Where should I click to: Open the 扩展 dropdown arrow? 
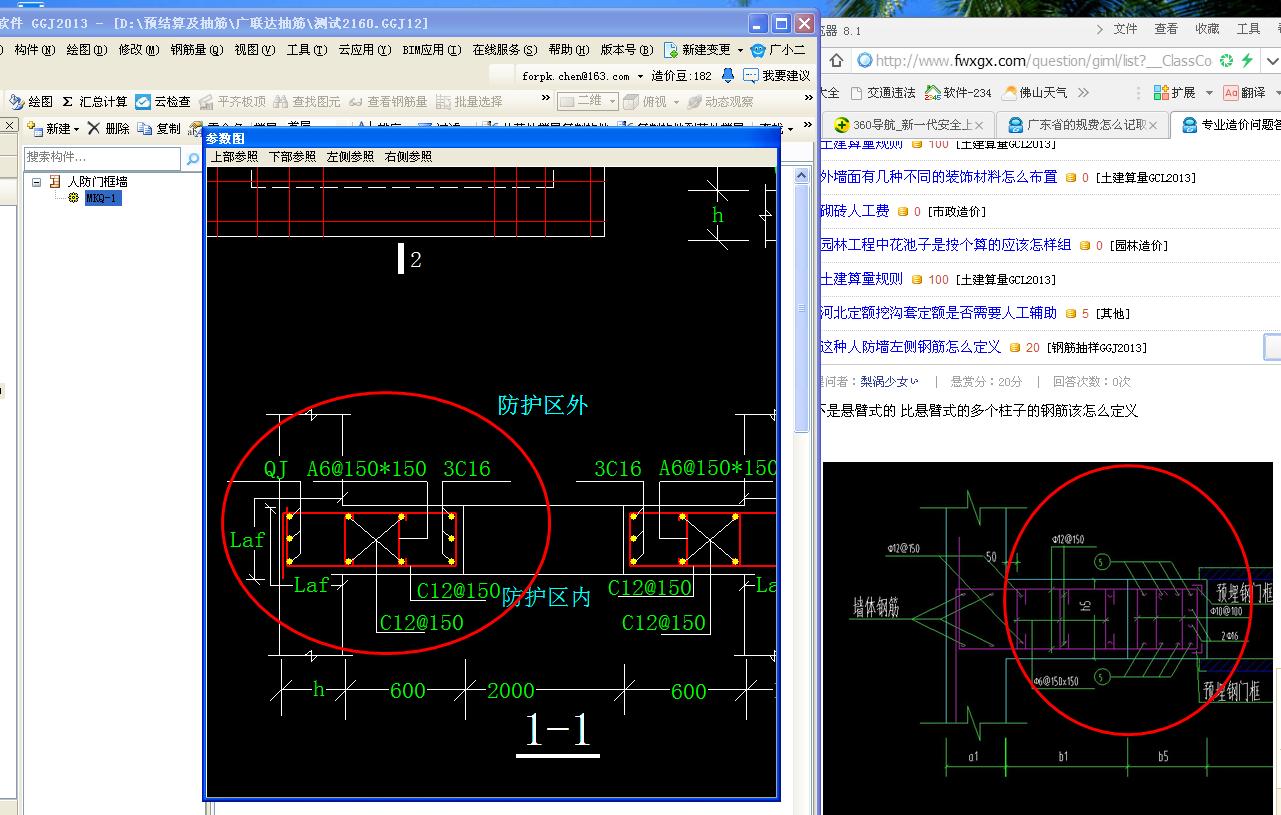1209,92
